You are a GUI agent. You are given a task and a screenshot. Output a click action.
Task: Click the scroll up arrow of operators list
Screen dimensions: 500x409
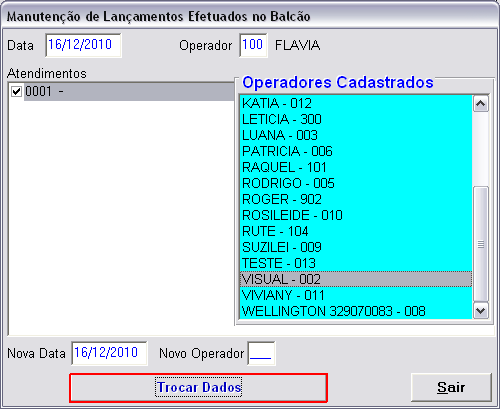pyautogui.click(x=481, y=104)
